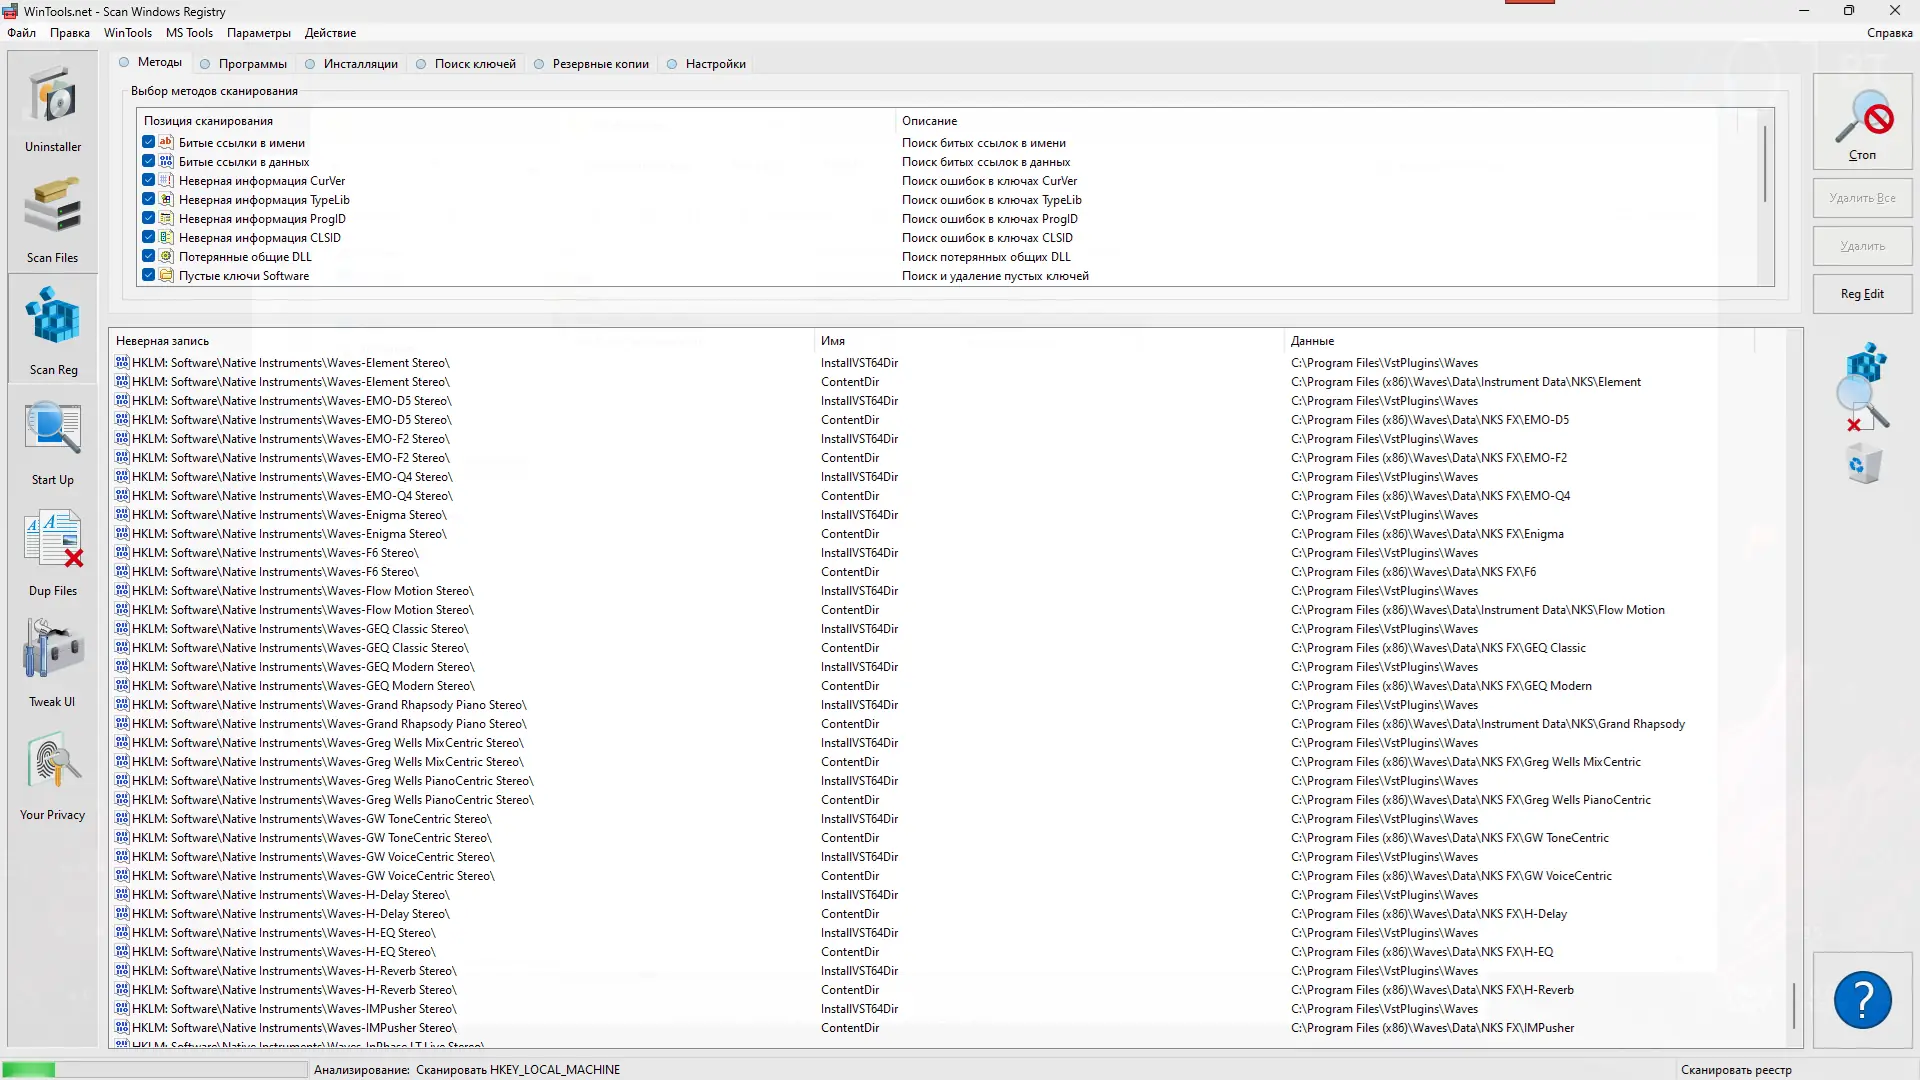Open the Uninstaller tool
Viewport: 1920px width, 1080px height.
click(53, 108)
